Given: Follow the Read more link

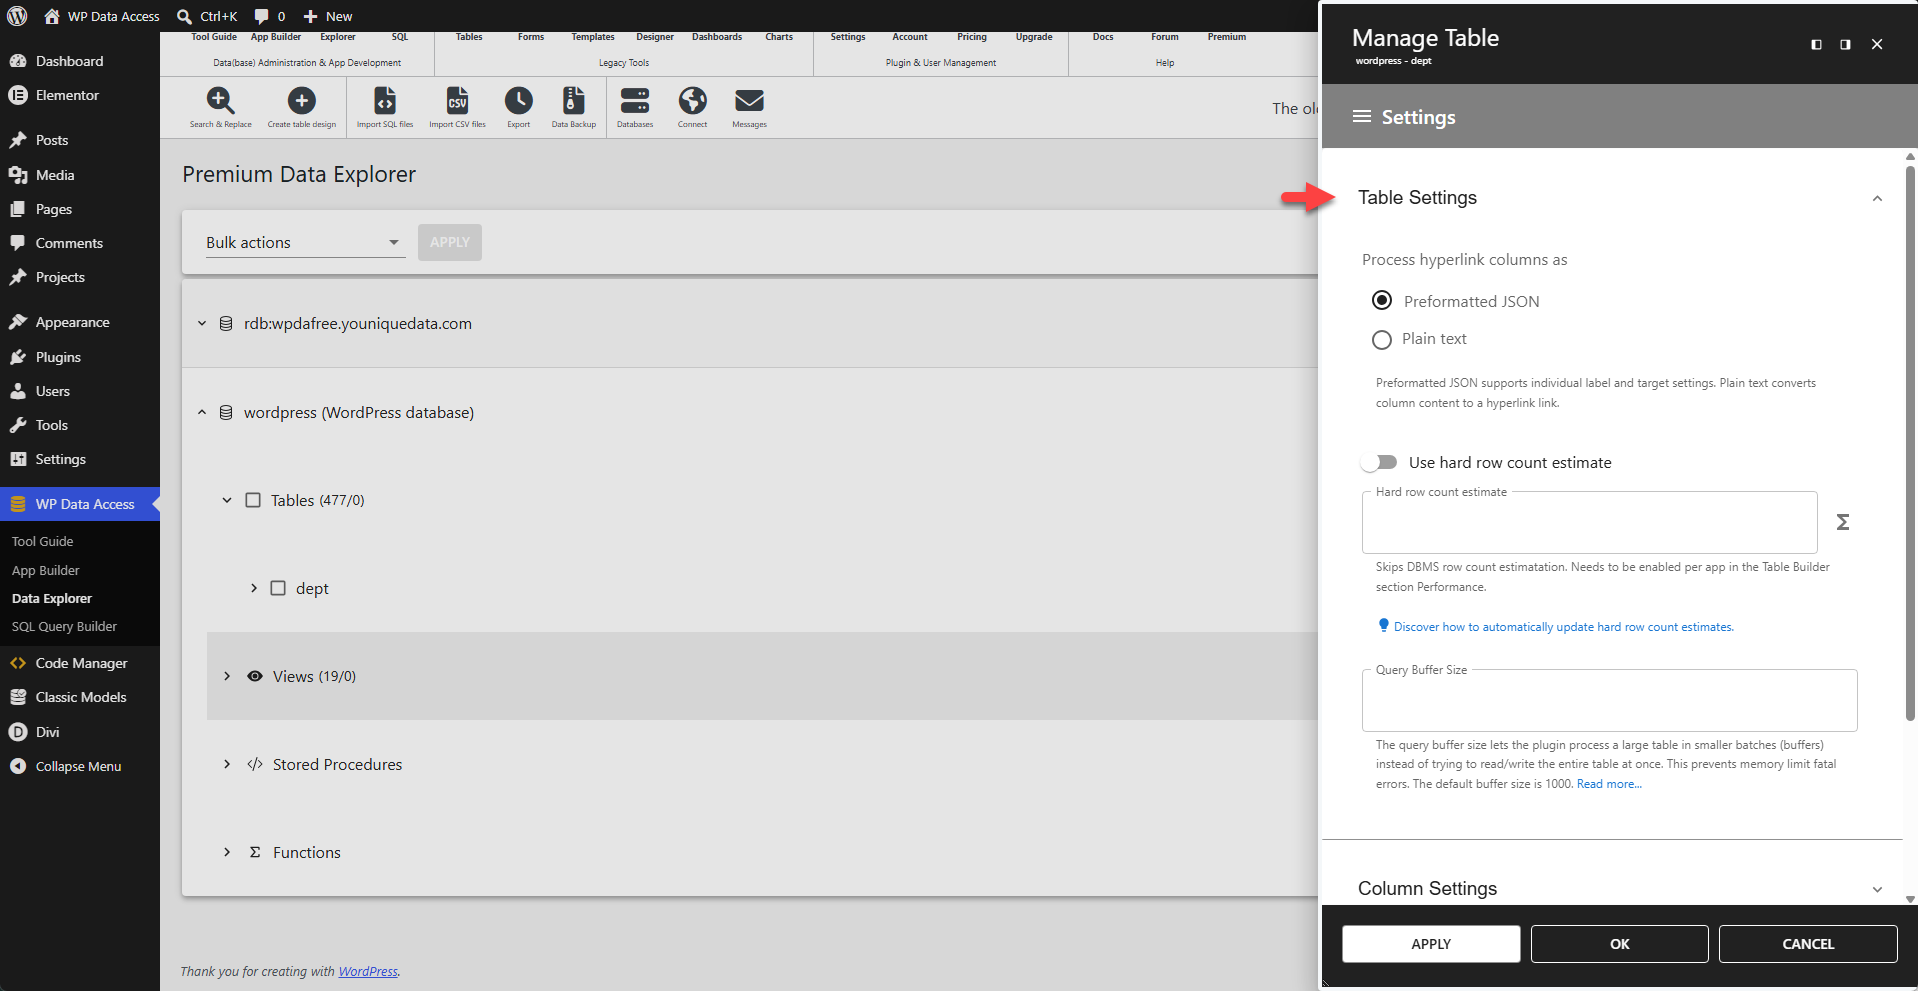Looking at the screenshot, I should (1609, 784).
